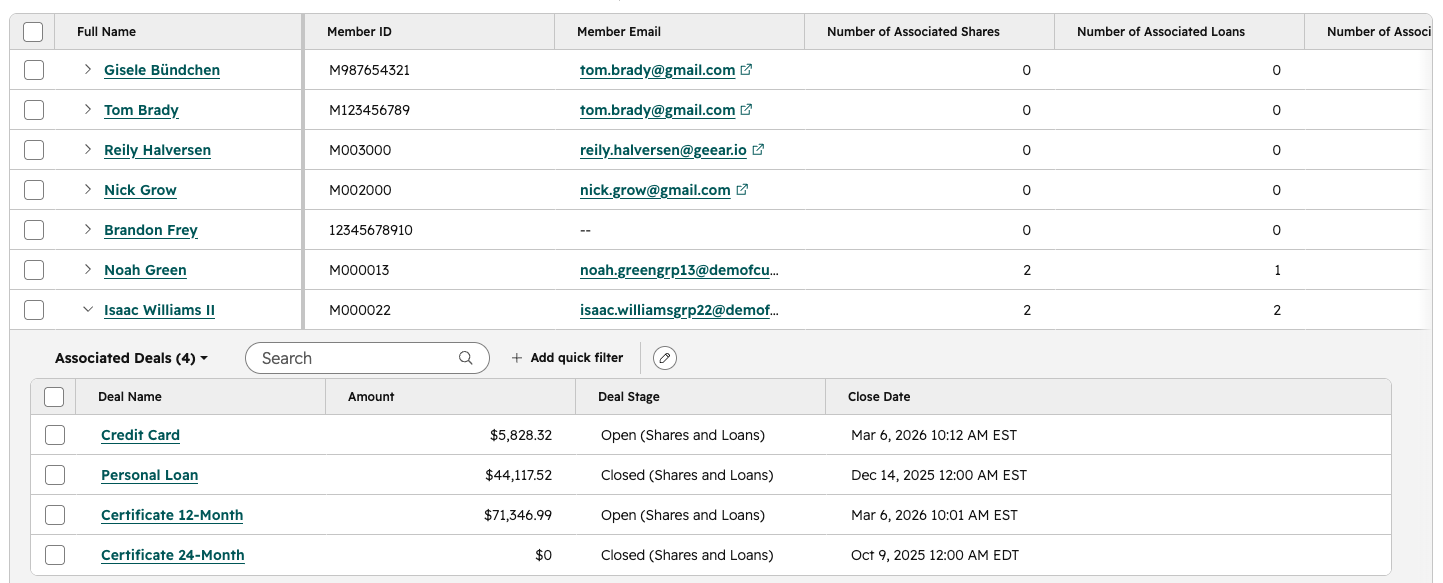Viewport: 1443px width, 583px height.
Task: Open external link icon beside Gisele's email
Action: pos(746,70)
